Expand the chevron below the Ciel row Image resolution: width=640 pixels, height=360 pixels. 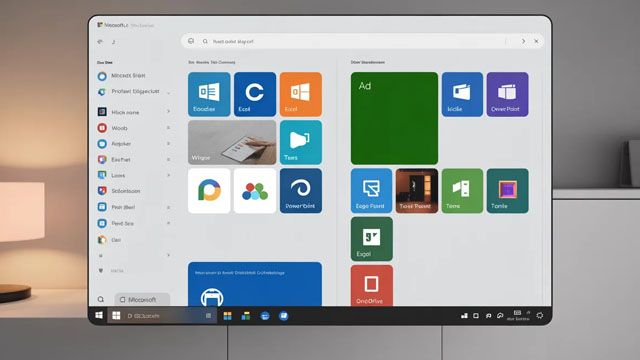click(168, 256)
